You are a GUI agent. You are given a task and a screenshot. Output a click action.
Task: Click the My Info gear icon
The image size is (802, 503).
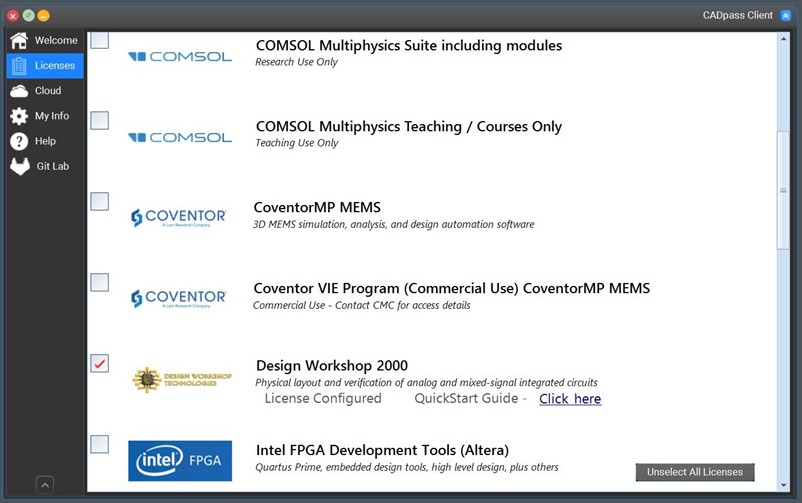click(19, 116)
